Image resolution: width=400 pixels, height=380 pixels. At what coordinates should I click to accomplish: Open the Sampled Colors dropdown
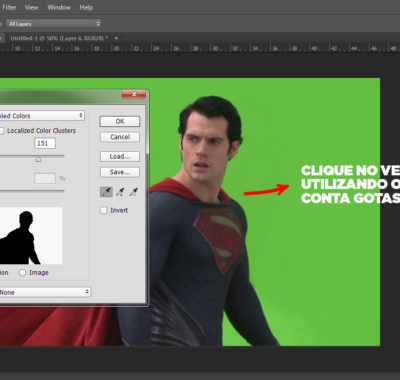(x=41, y=116)
